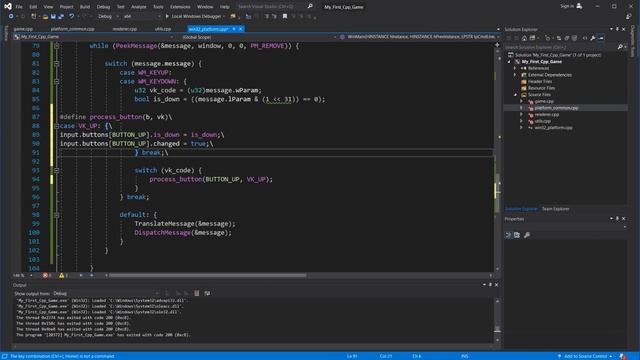Screen dimensions: 640x360
Task: Click the Navigate Backward icon
Action: click(11, 16)
